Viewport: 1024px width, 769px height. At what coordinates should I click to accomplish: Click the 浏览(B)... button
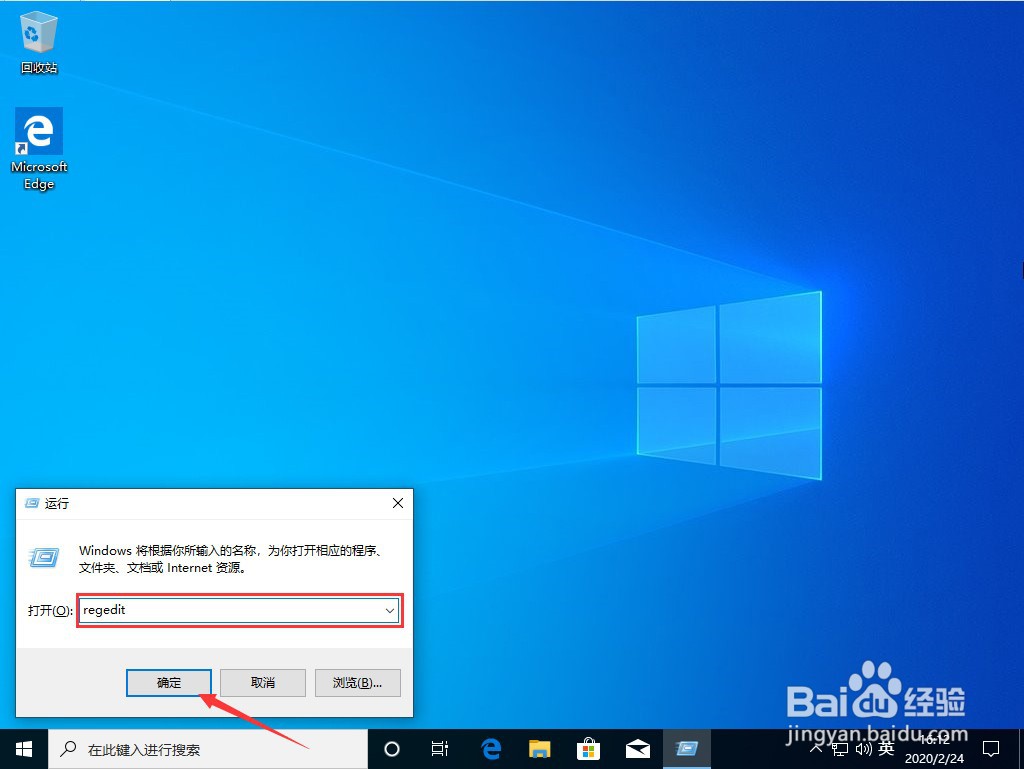[x=357, y=682]
